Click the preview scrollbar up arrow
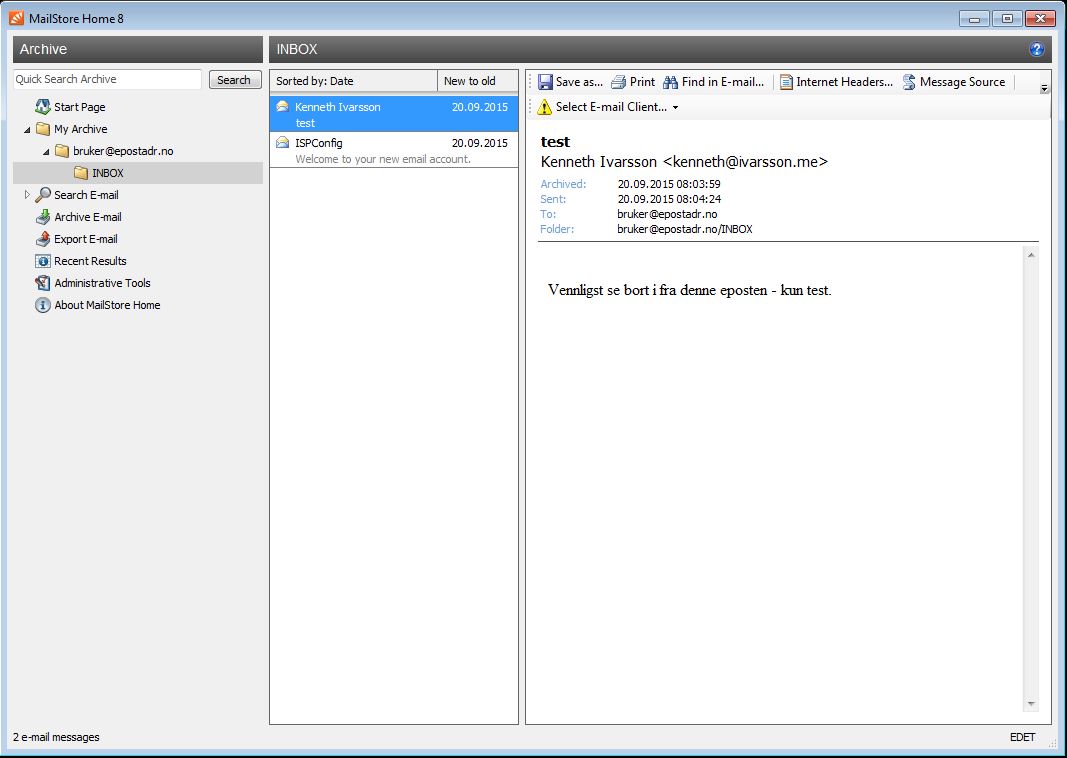The image size is (1067, 758). 1031,255
